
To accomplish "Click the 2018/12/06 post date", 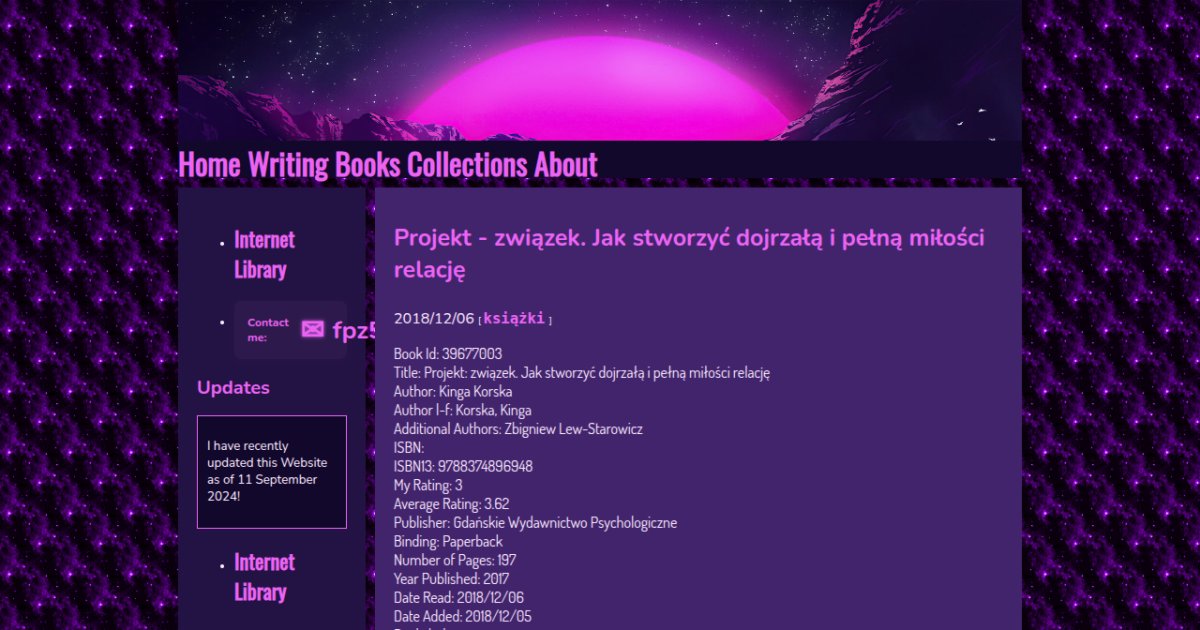I will (x=434, y=318).
